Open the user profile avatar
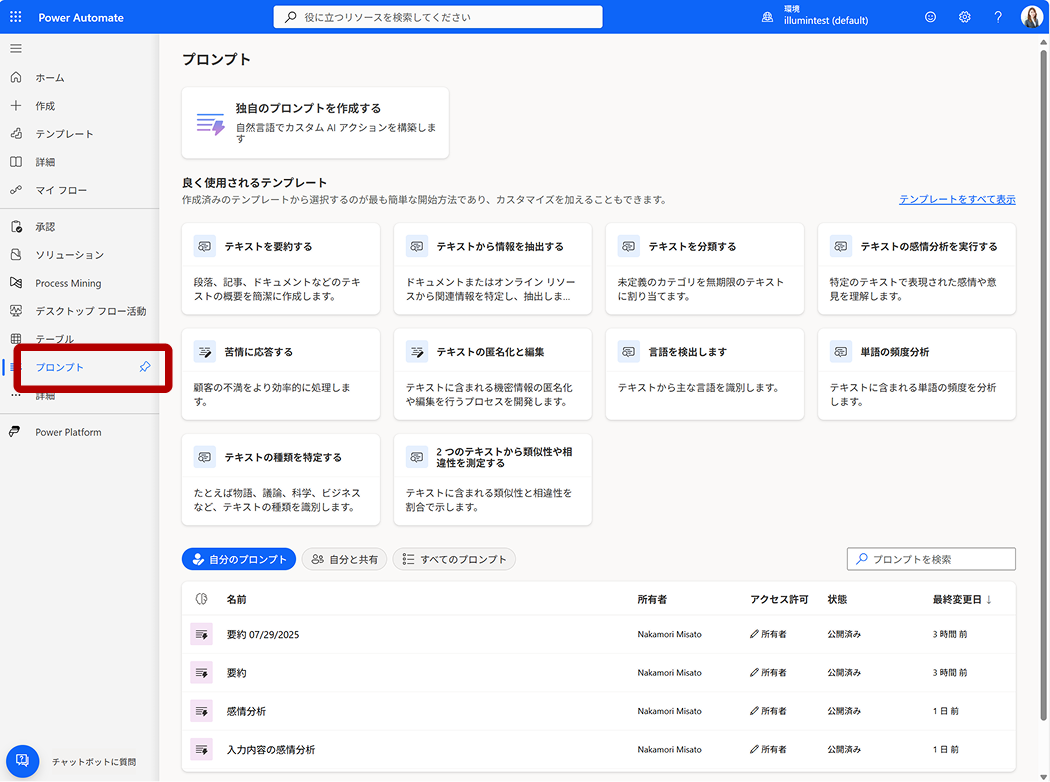The width and height of the screenshot is (1050, 782). (1031, 17)
